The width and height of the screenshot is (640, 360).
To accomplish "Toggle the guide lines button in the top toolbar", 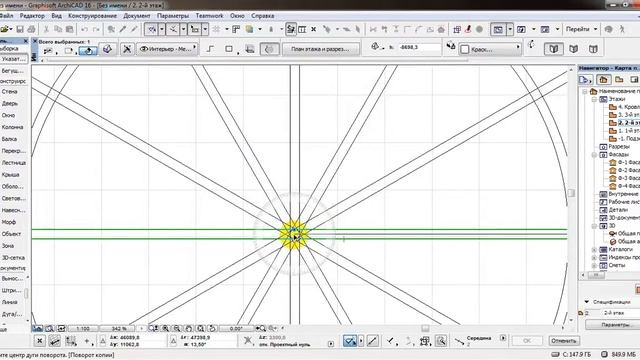I will coord(151,29).
